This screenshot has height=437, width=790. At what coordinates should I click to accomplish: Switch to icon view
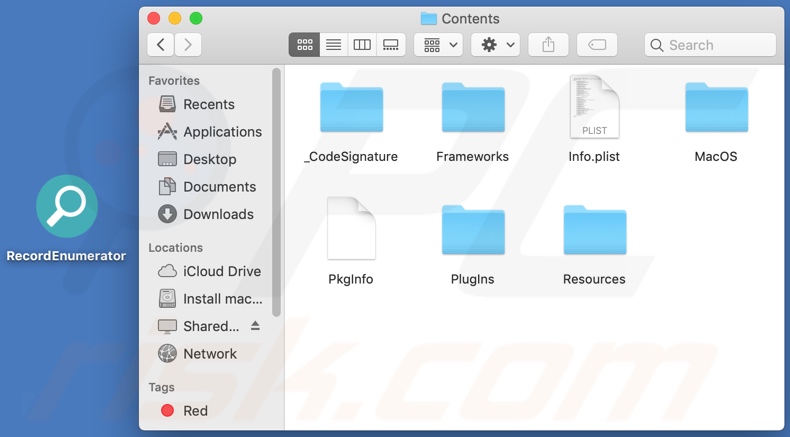pos(304,45)
